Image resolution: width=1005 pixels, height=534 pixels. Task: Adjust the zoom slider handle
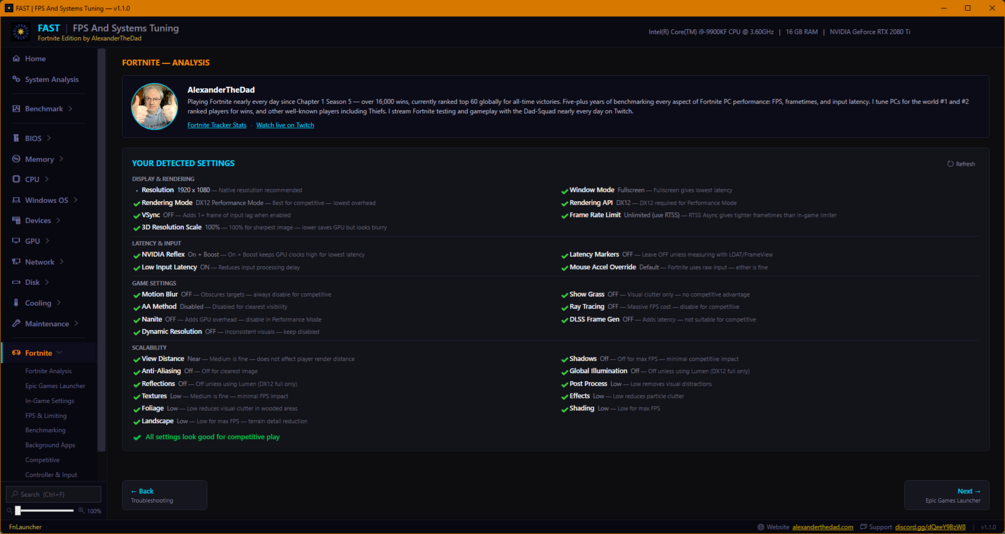[18, 511]
